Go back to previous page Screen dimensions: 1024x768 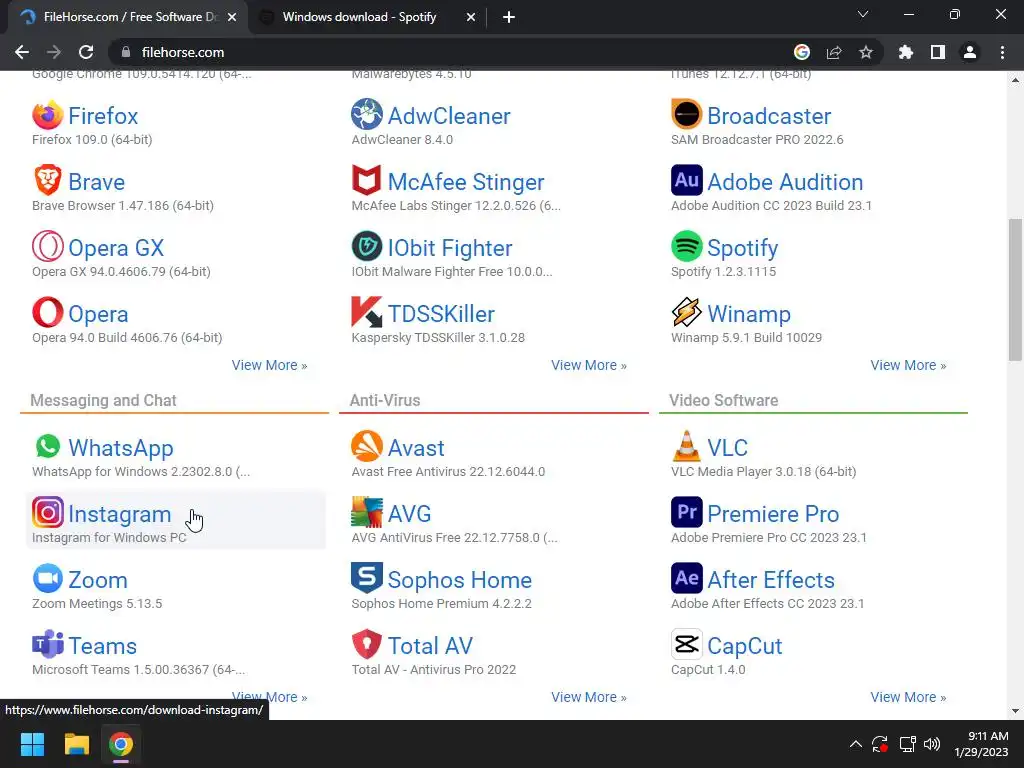[x=22, y=52]
